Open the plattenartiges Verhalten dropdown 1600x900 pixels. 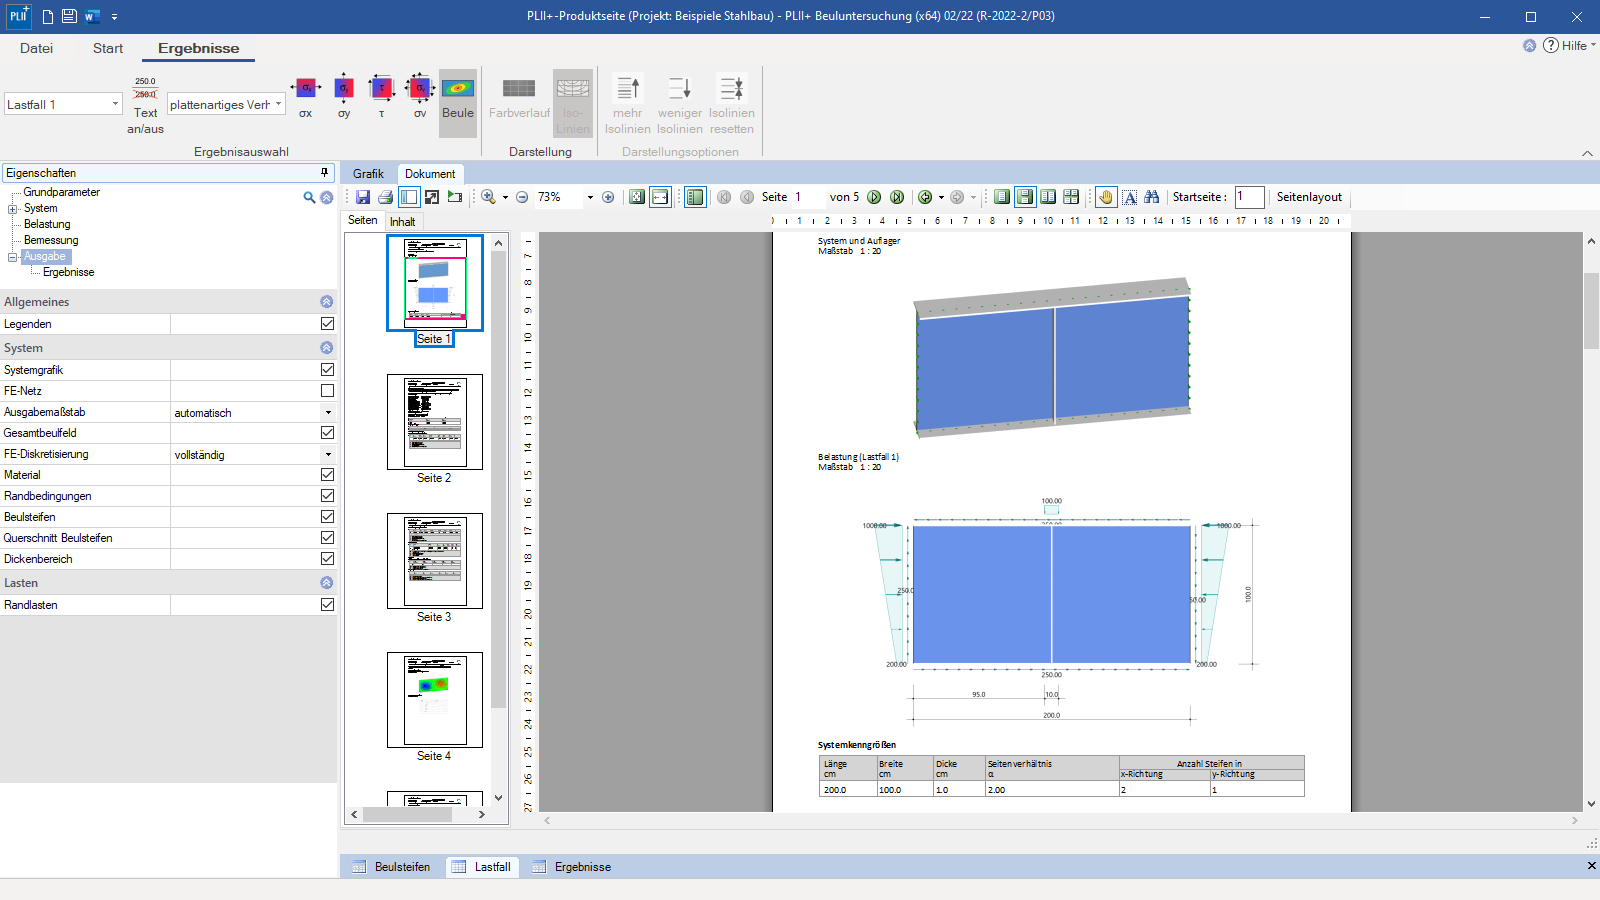279,104
